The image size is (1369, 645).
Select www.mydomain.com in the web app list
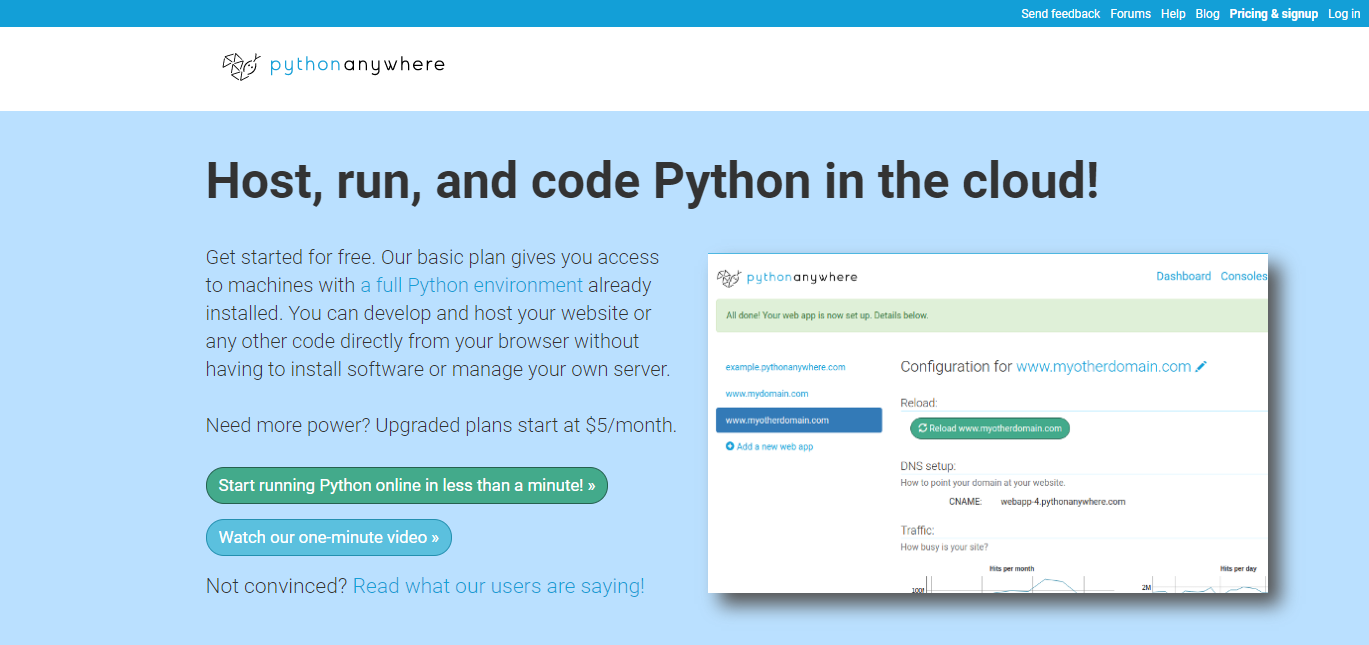767,393
